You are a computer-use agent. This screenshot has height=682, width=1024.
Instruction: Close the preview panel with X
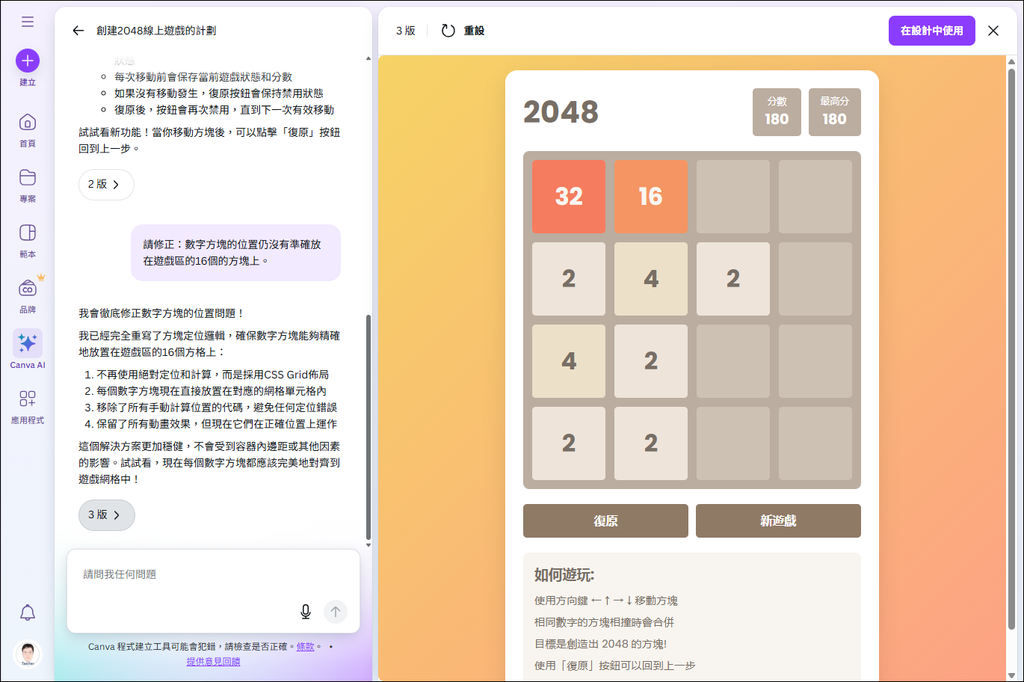993,31
